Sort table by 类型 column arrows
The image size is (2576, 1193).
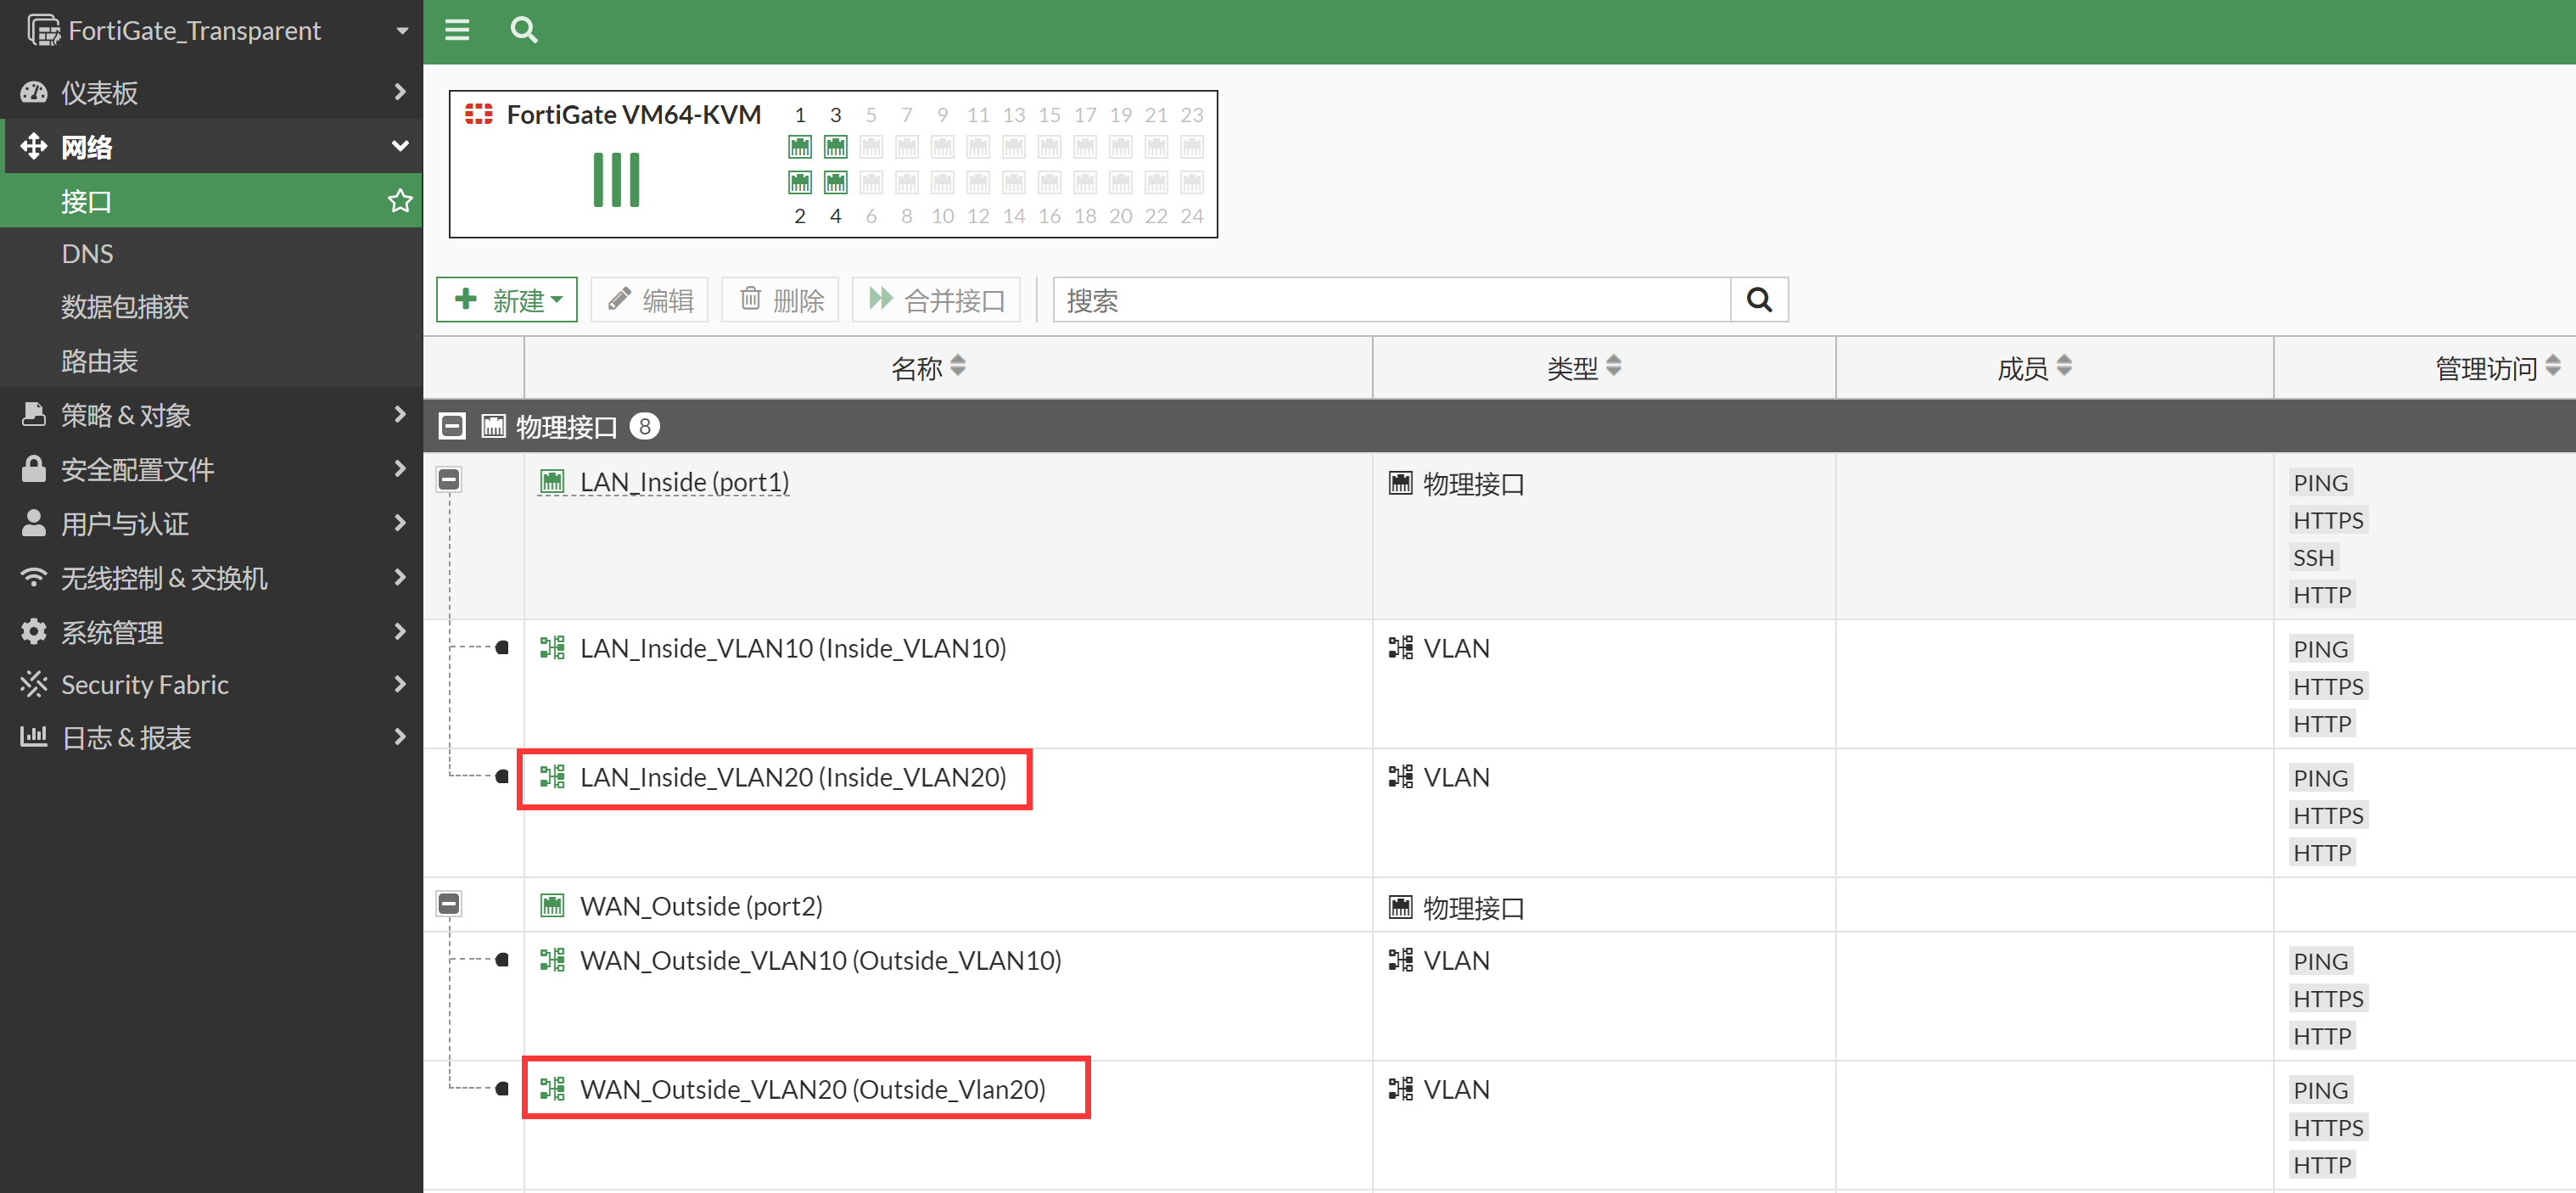1613,366
